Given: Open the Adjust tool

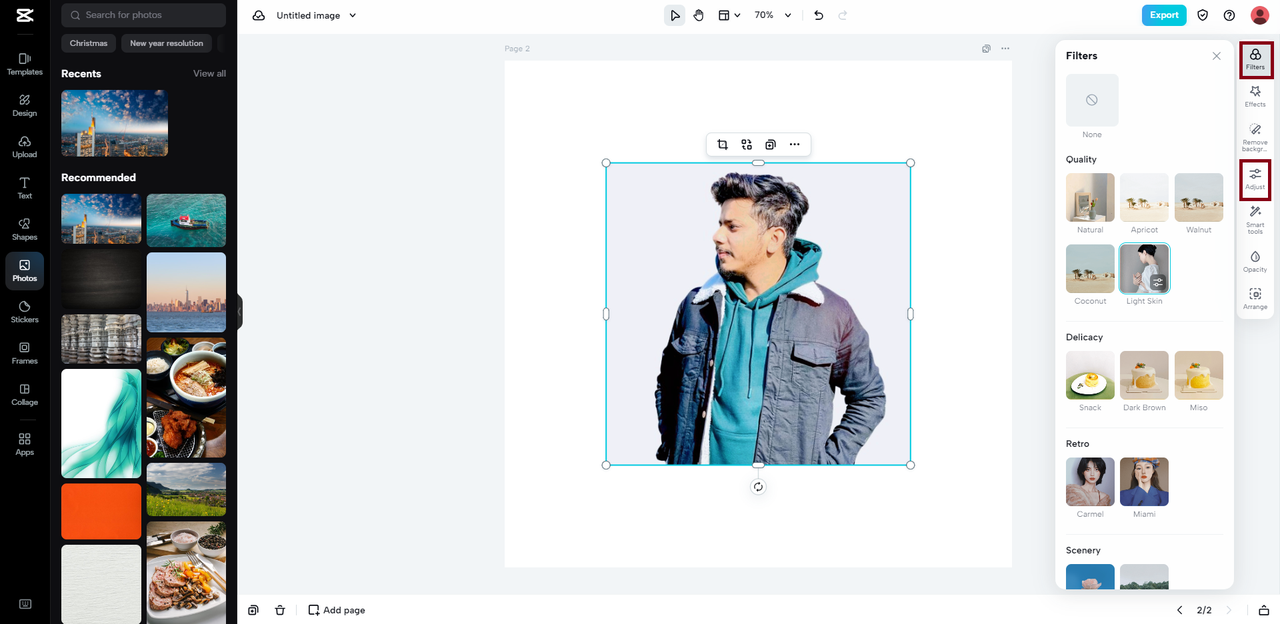Looking at the screenshot, I should coord(1255,179).
